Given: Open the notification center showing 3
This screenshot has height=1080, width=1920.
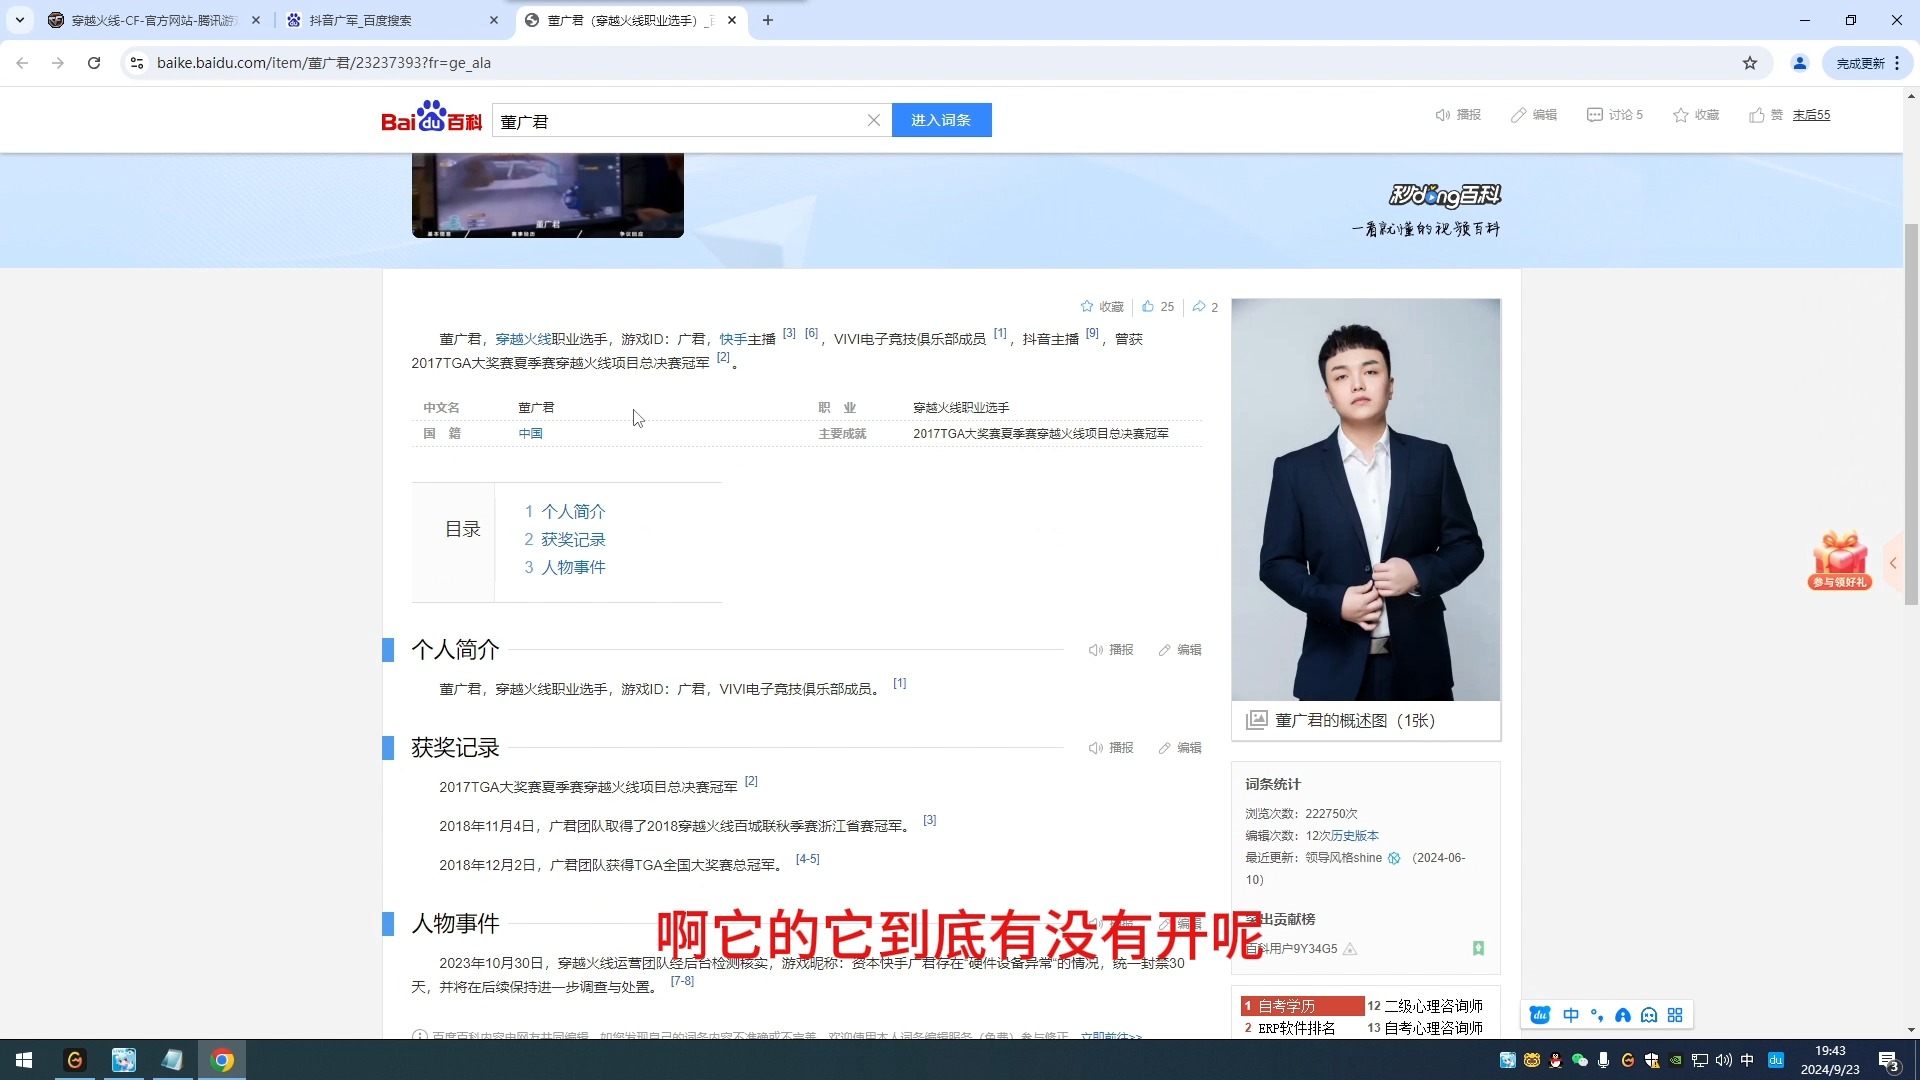Looking at the screenshot, I should point(1889,1060).
